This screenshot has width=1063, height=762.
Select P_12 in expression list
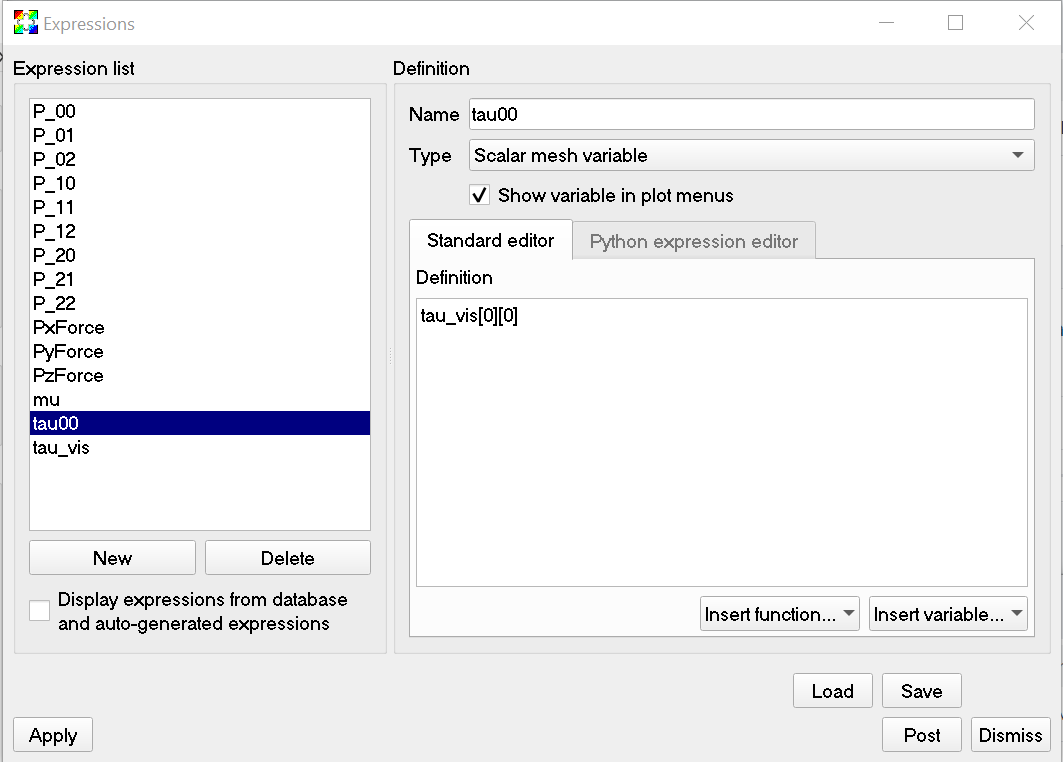click(200, 231)
